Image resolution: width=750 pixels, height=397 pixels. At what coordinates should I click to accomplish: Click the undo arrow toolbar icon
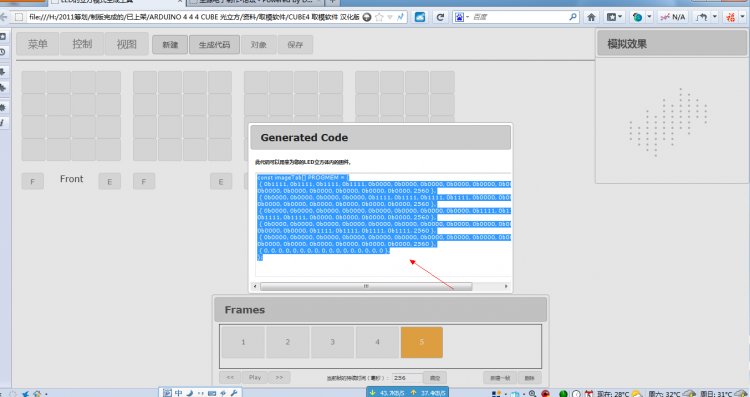(702, 17)
